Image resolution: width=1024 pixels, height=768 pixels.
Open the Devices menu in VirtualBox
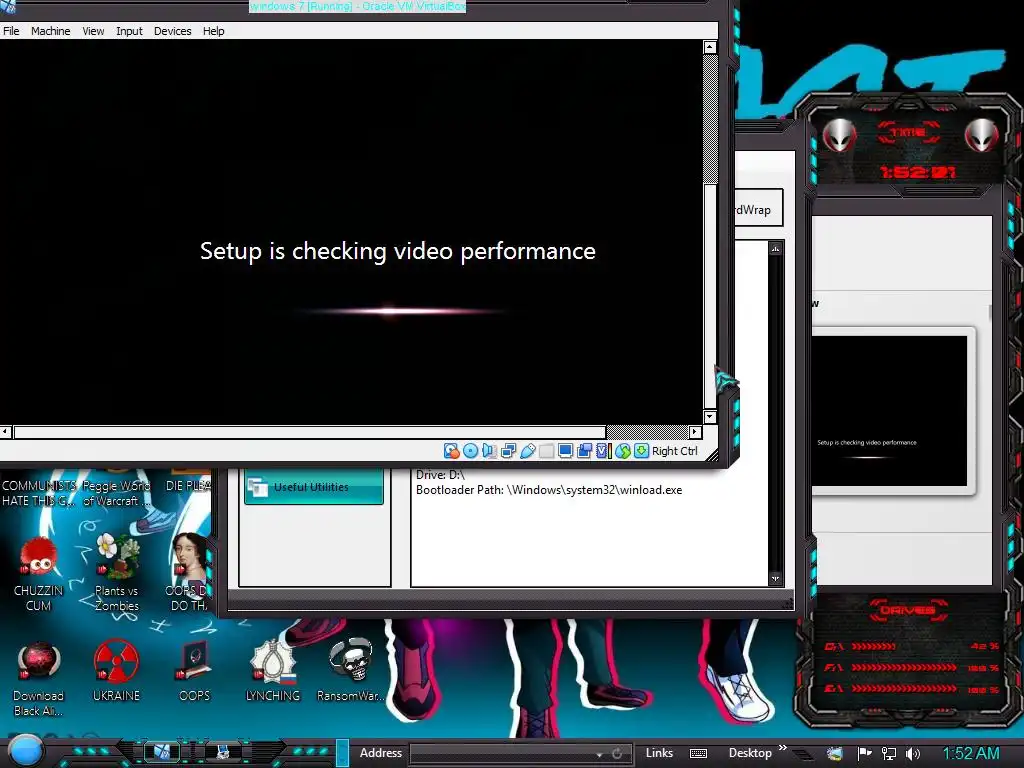coord(172,31)
